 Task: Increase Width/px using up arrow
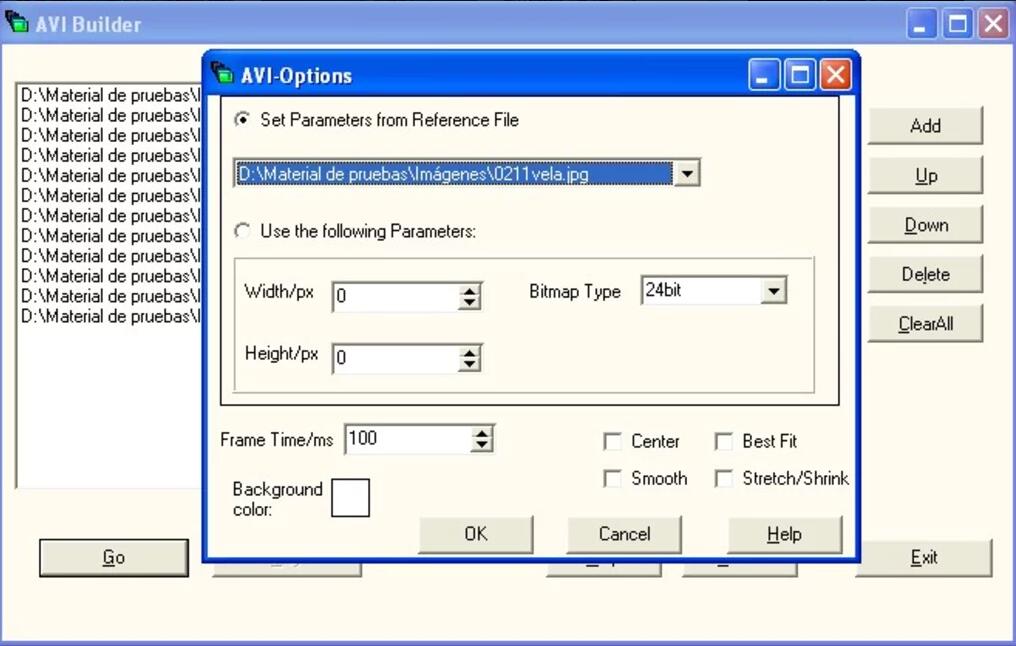(x=470, y=291)
